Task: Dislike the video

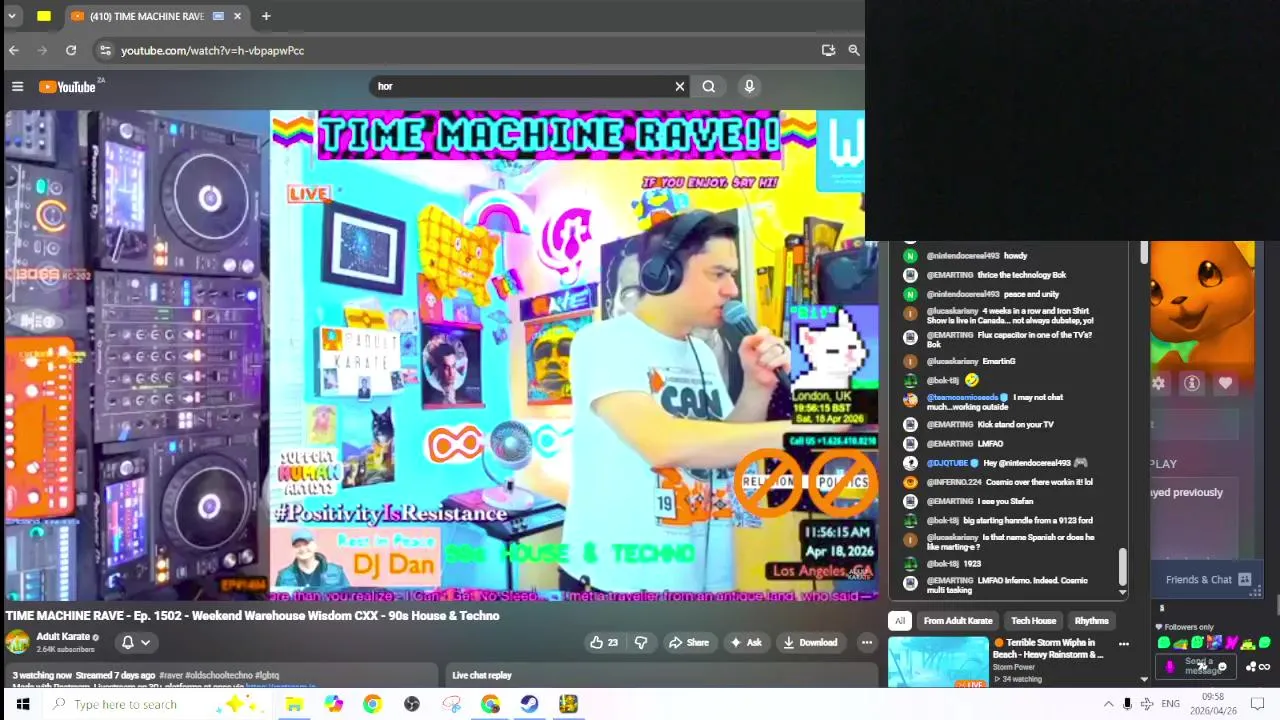Action: pyautogui.click(x=641, y=642)
